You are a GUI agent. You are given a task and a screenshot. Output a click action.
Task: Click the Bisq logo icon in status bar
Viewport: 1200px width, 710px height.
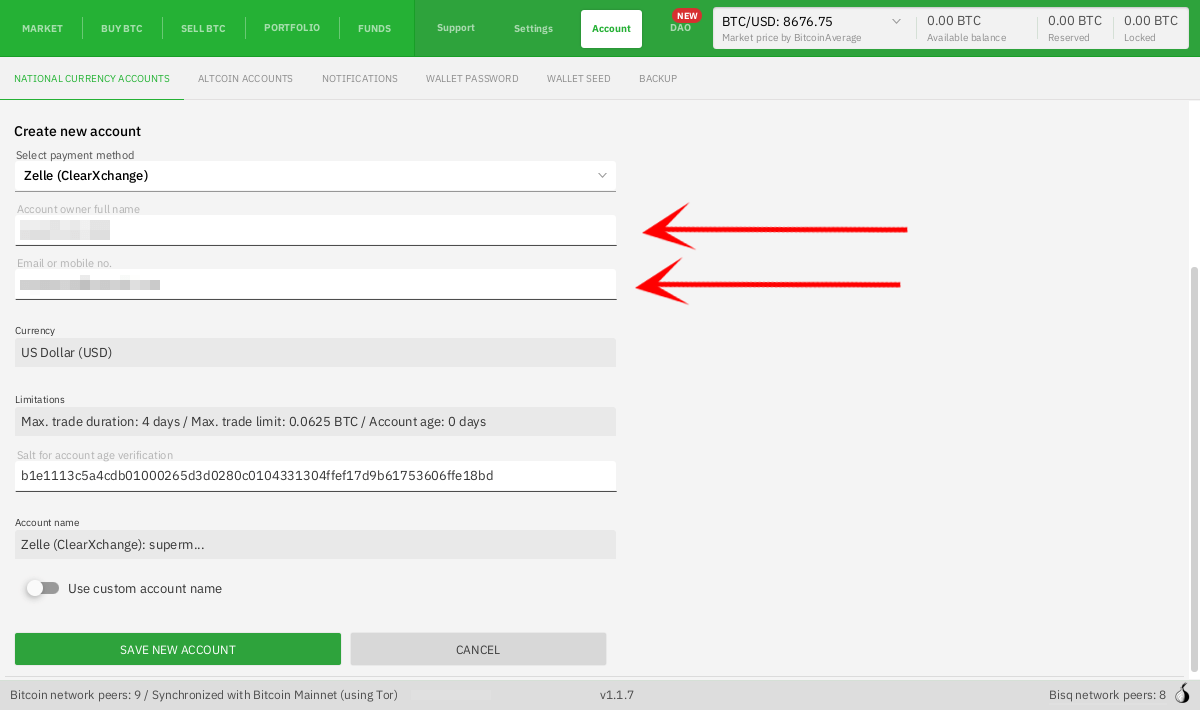[1183, 694]
